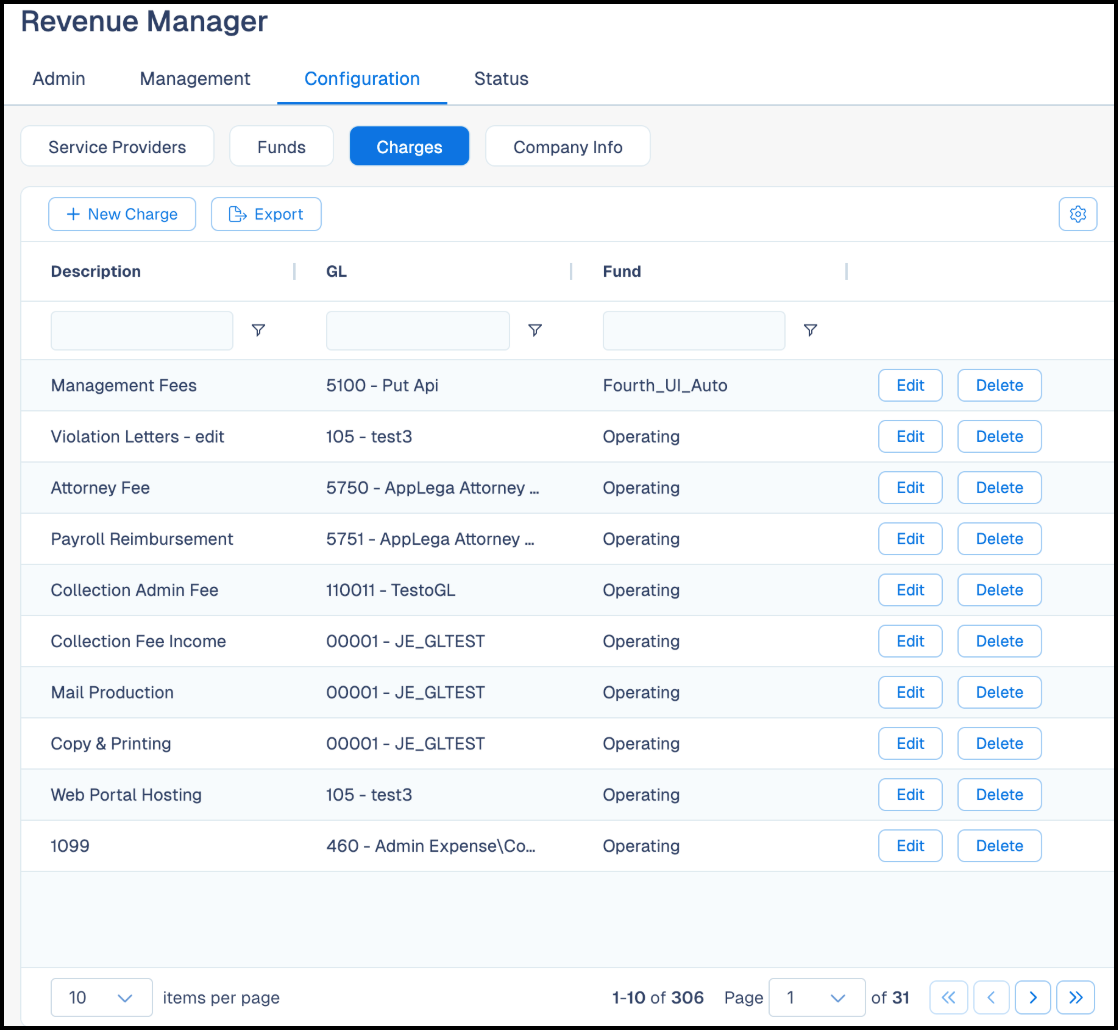Viewport: 1118px width, 1030px height.
Task: Delete the Mail Production charge
Action: pos(999,692)
